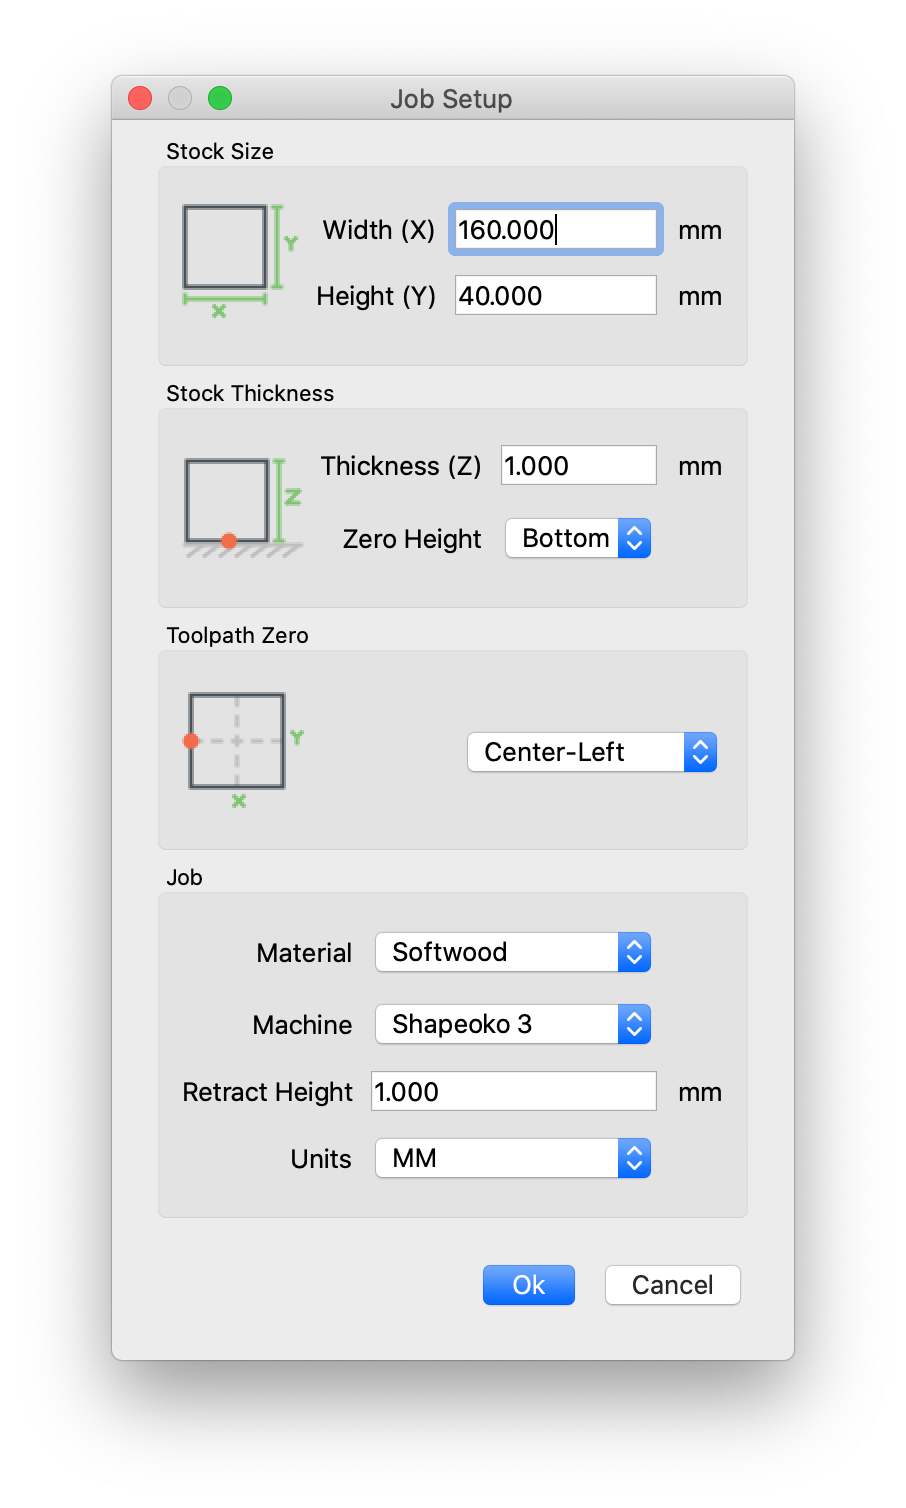Open the Toolpath Zero Center-Left dropdown
Screen dimensions: 906x1508
coord(592,752)
